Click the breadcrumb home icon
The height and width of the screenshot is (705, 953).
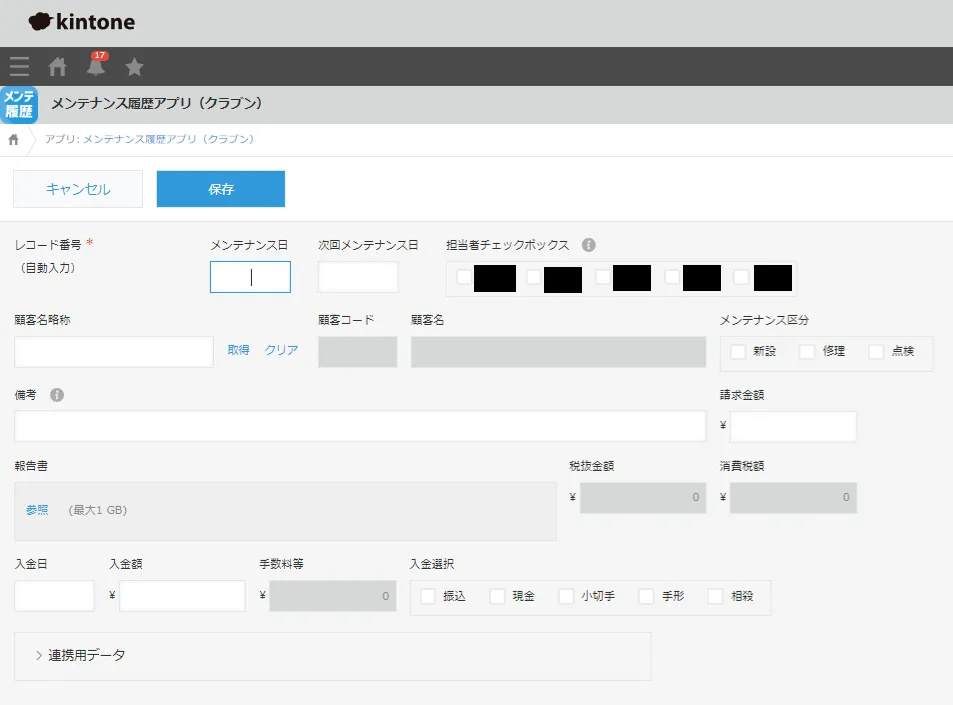click(x=14, y=139)
